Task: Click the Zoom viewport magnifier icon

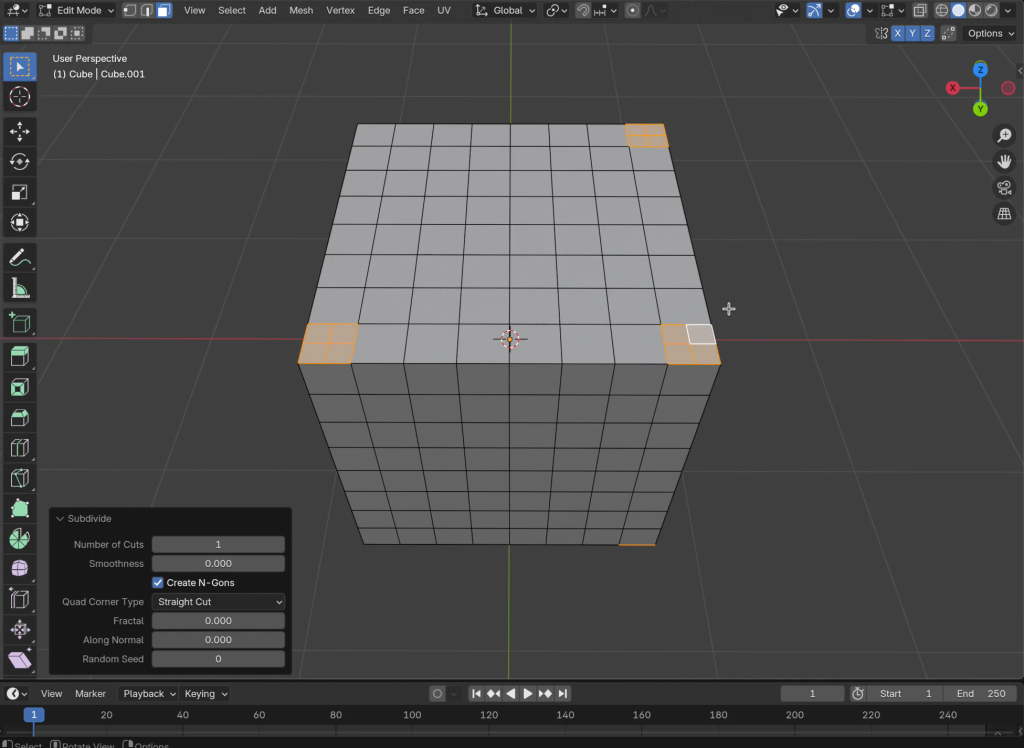Action: pos(1004,136)
